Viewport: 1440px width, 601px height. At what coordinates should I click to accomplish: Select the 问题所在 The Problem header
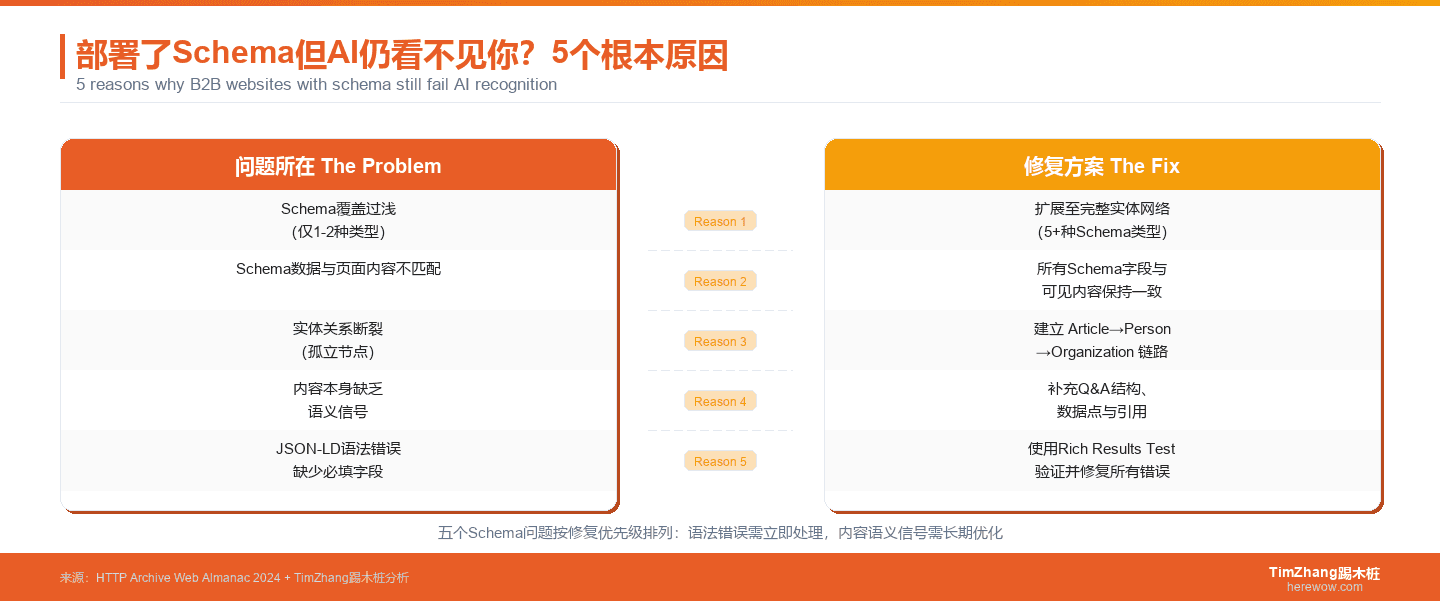(x=339, y=165)
